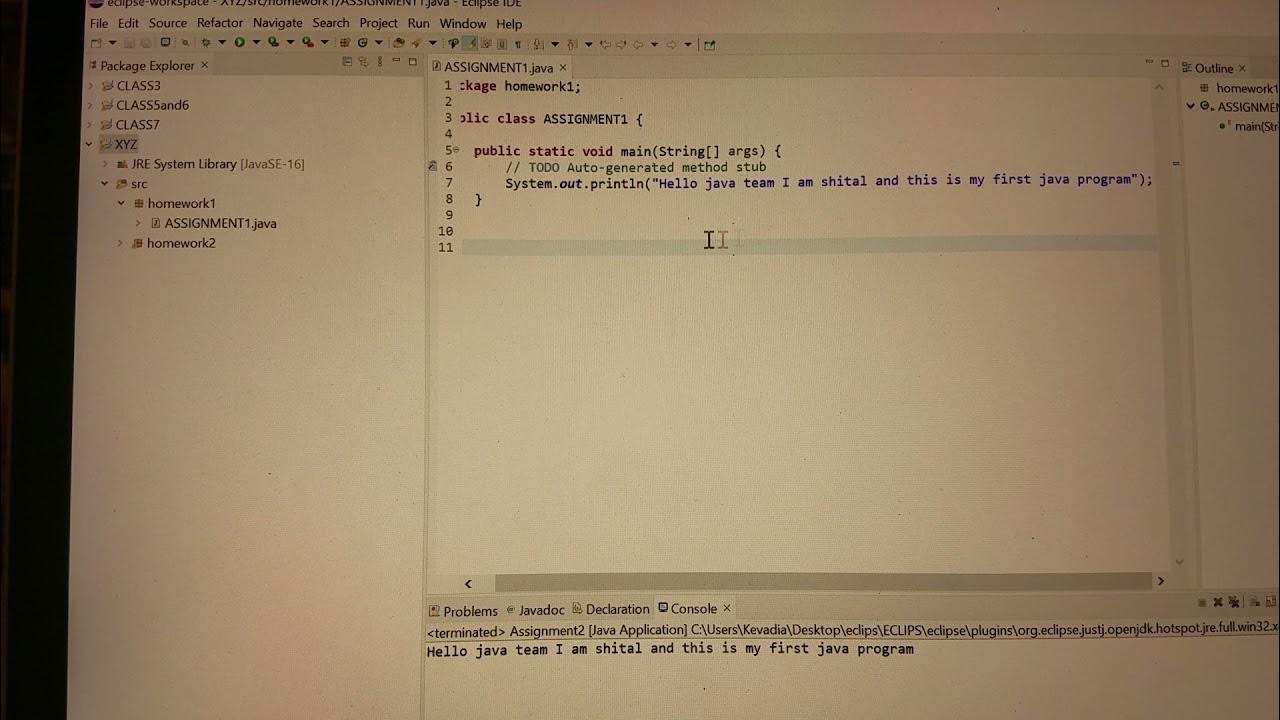Open dropdown arrow next to Debug icon
Image resolution: width=1280 pixels, height=720 pixels.
pos(222,43)
